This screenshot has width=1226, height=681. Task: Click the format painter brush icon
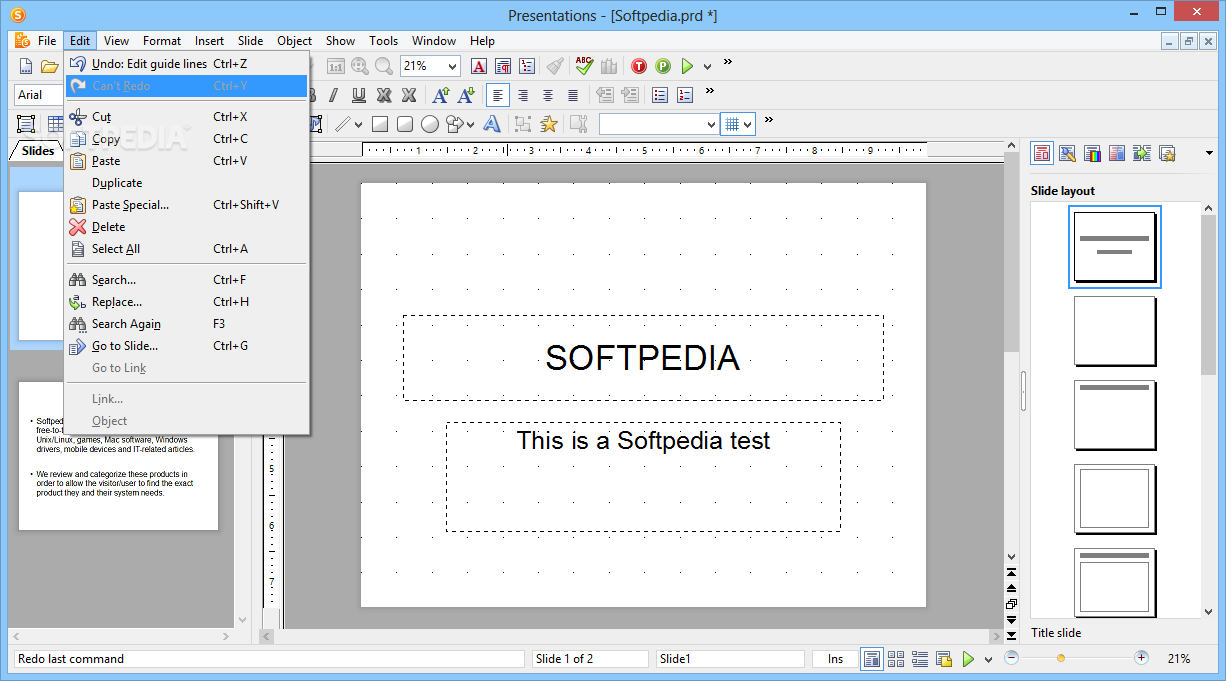555,66
